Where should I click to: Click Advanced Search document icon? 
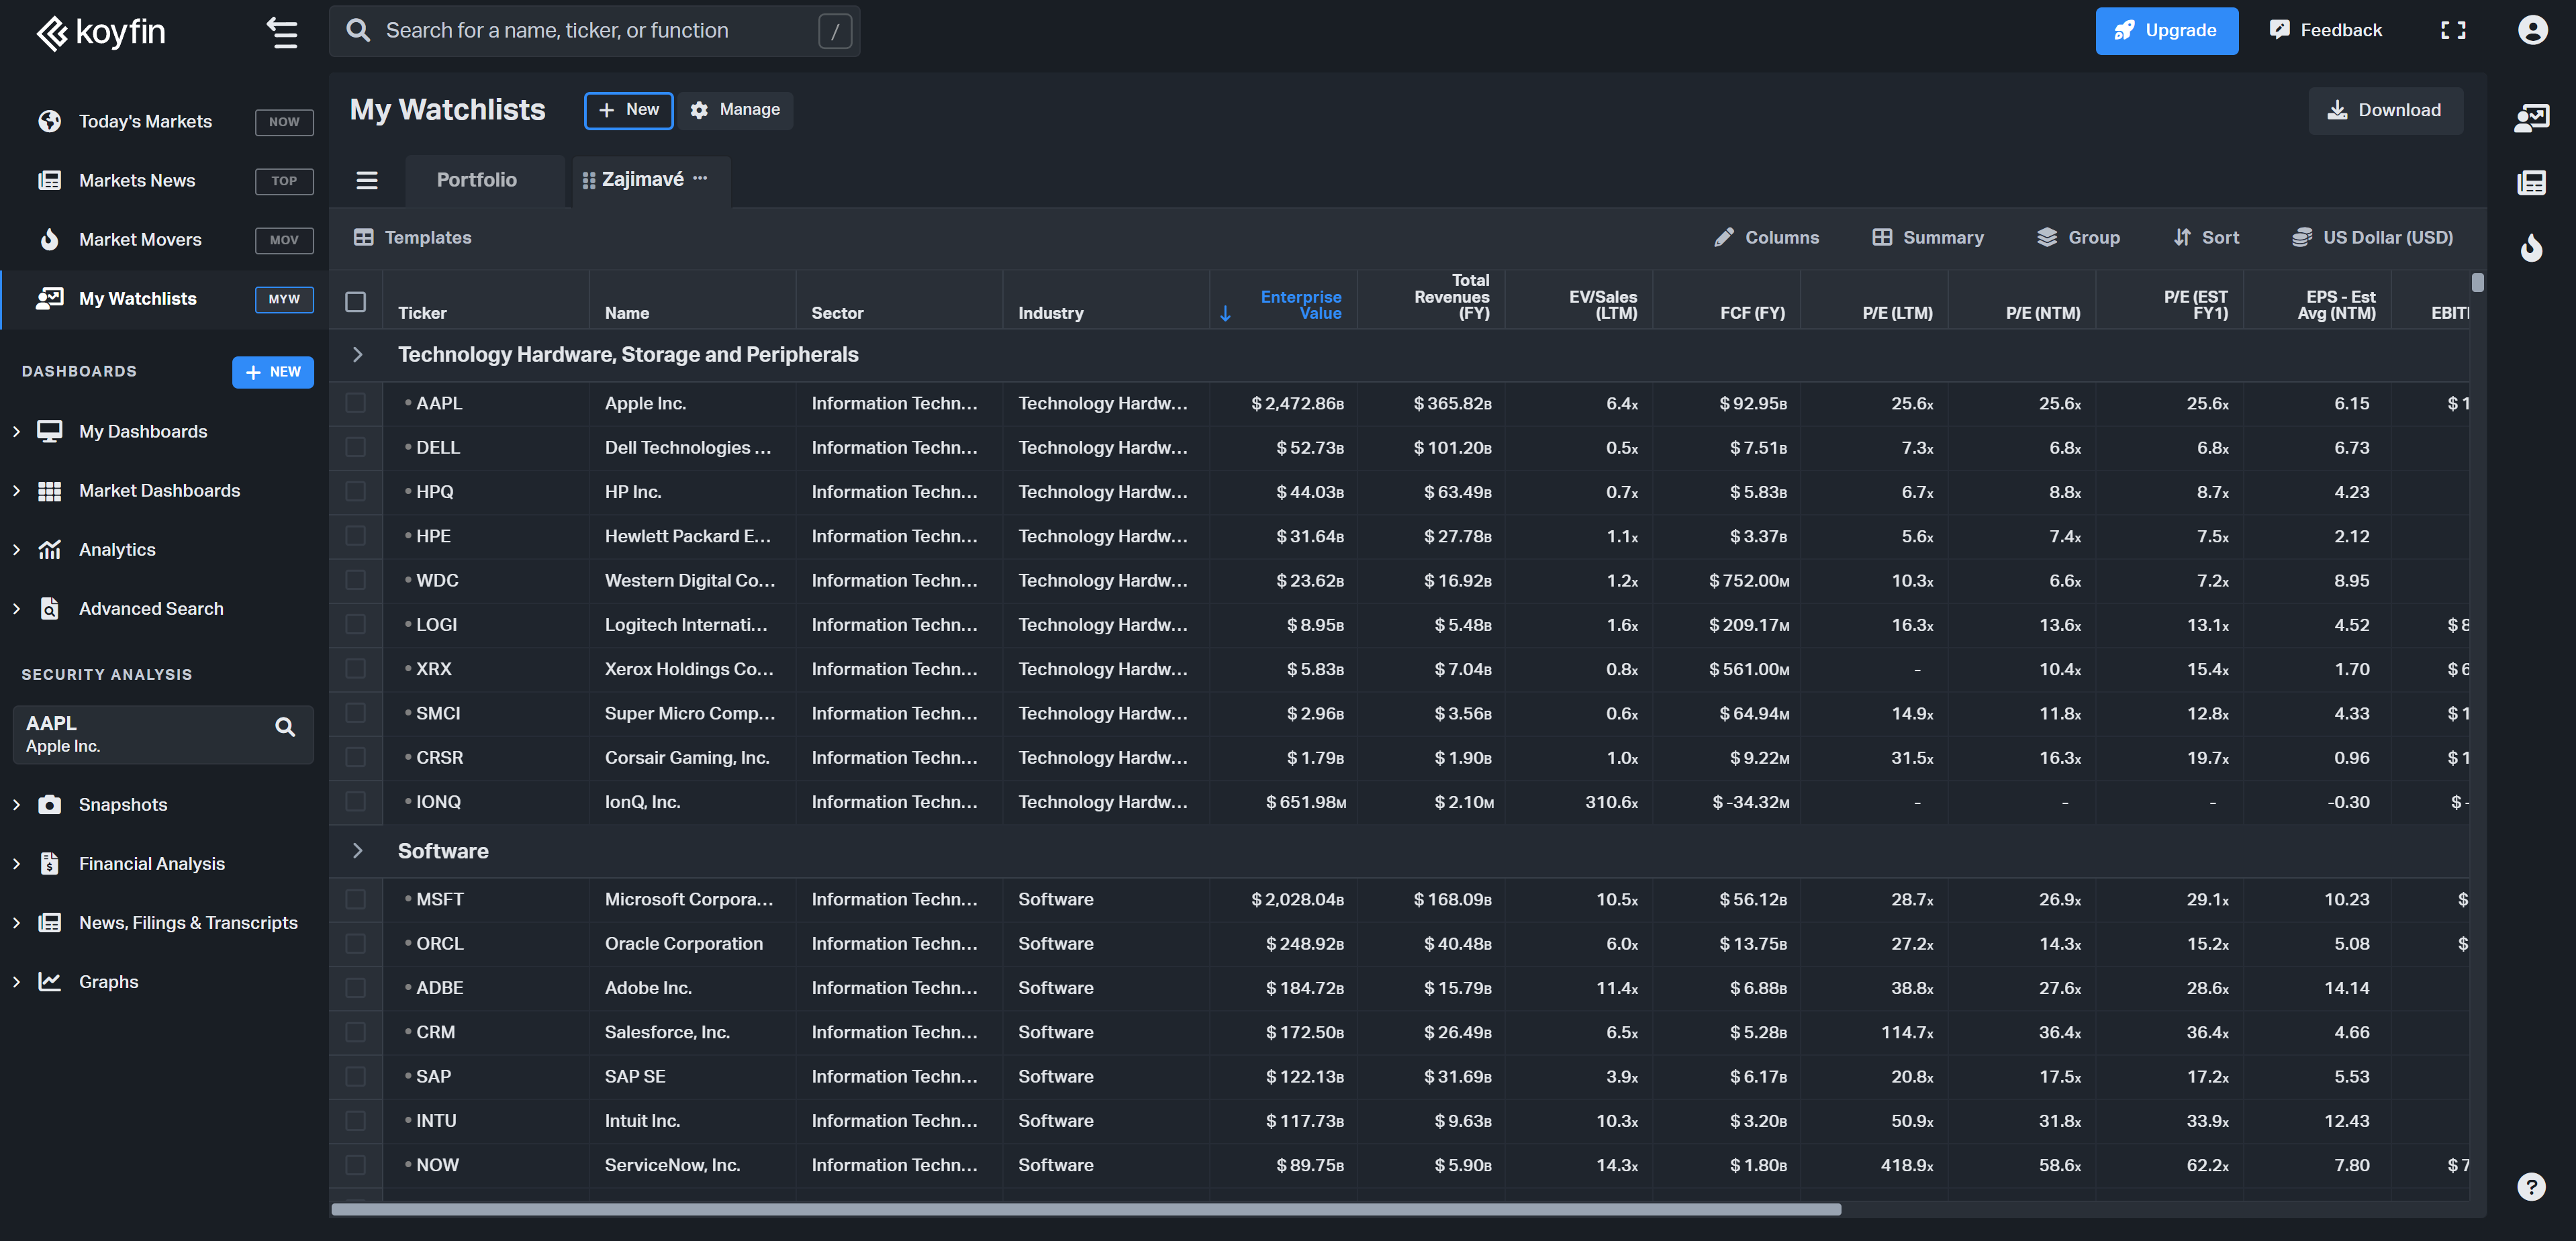(49, 608)
